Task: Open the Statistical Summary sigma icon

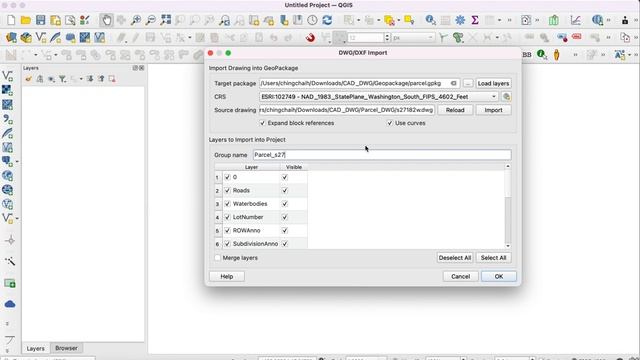Action: pyautogui.click(x=475, y=20)
